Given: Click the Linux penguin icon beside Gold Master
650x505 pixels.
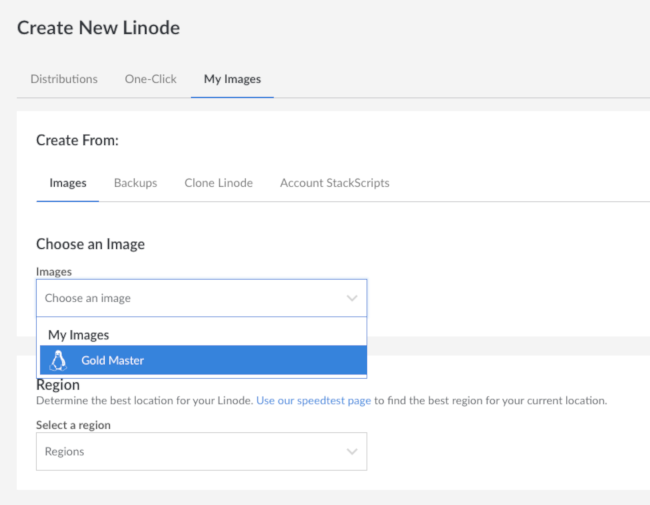Looking at the screenshot, I should (57, 360).
